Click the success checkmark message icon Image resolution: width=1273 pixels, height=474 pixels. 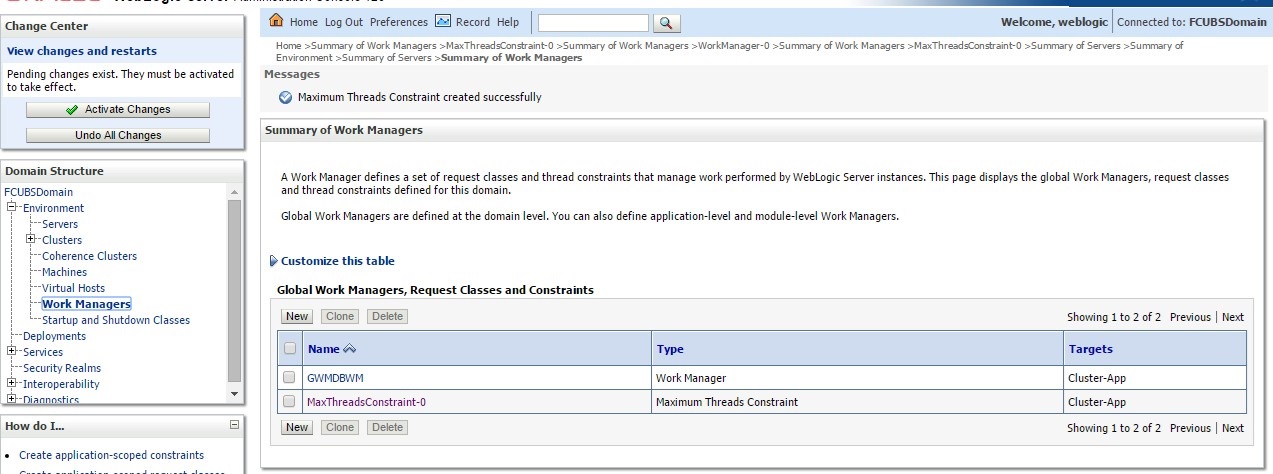(x=286, y=97)
